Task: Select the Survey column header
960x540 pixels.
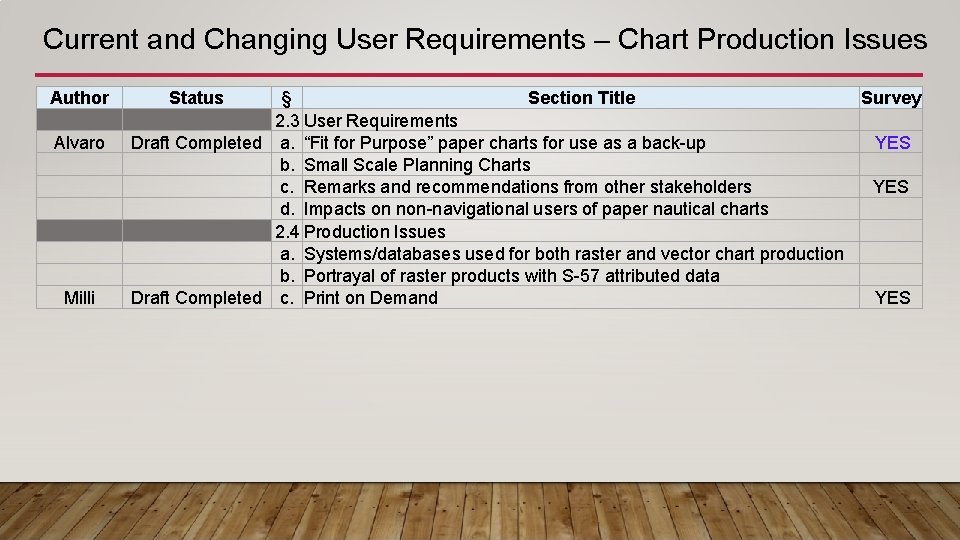Action: tap(891, 98)
